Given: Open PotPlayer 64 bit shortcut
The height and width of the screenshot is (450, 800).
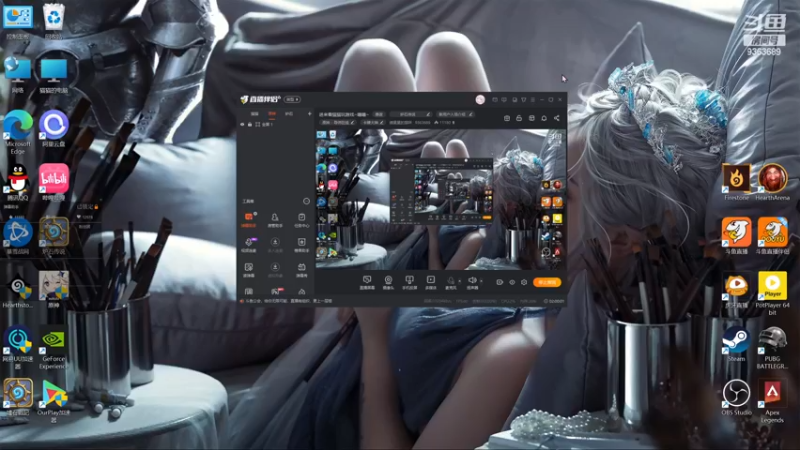Looking at the screenshot, I should point(772,293).
